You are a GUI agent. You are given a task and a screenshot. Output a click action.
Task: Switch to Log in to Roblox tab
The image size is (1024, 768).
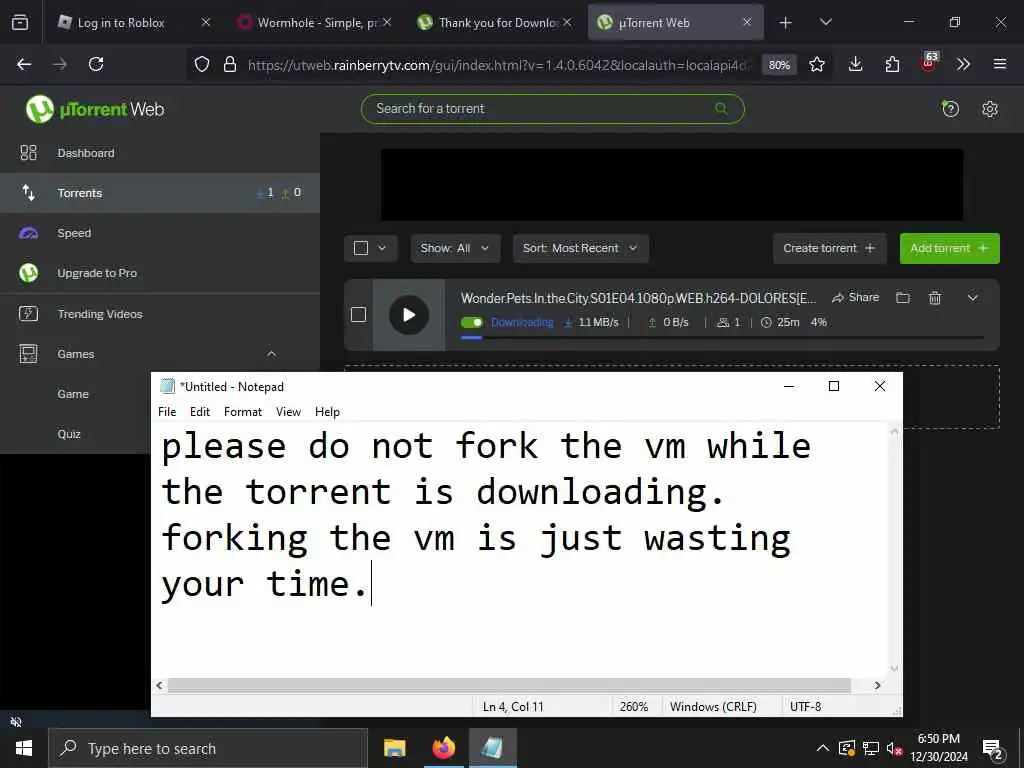tap(134, 23)
